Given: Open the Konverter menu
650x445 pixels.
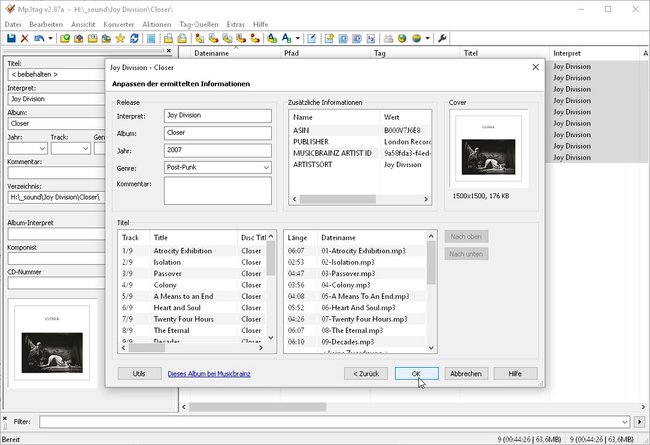Looking at the screenshot, I should 119,24.
